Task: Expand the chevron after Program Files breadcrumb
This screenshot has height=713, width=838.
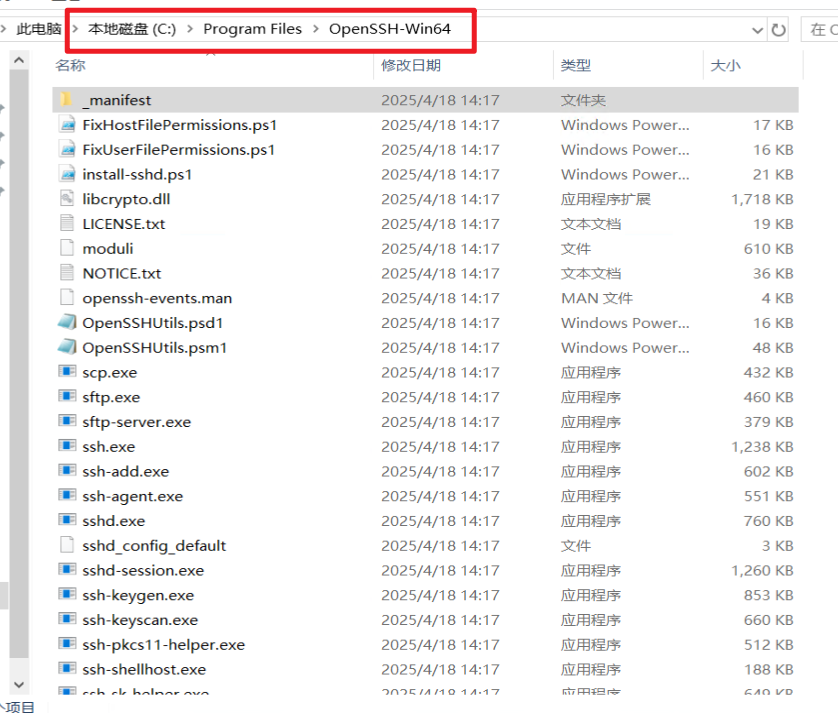Action: click(x=316, y=28)
